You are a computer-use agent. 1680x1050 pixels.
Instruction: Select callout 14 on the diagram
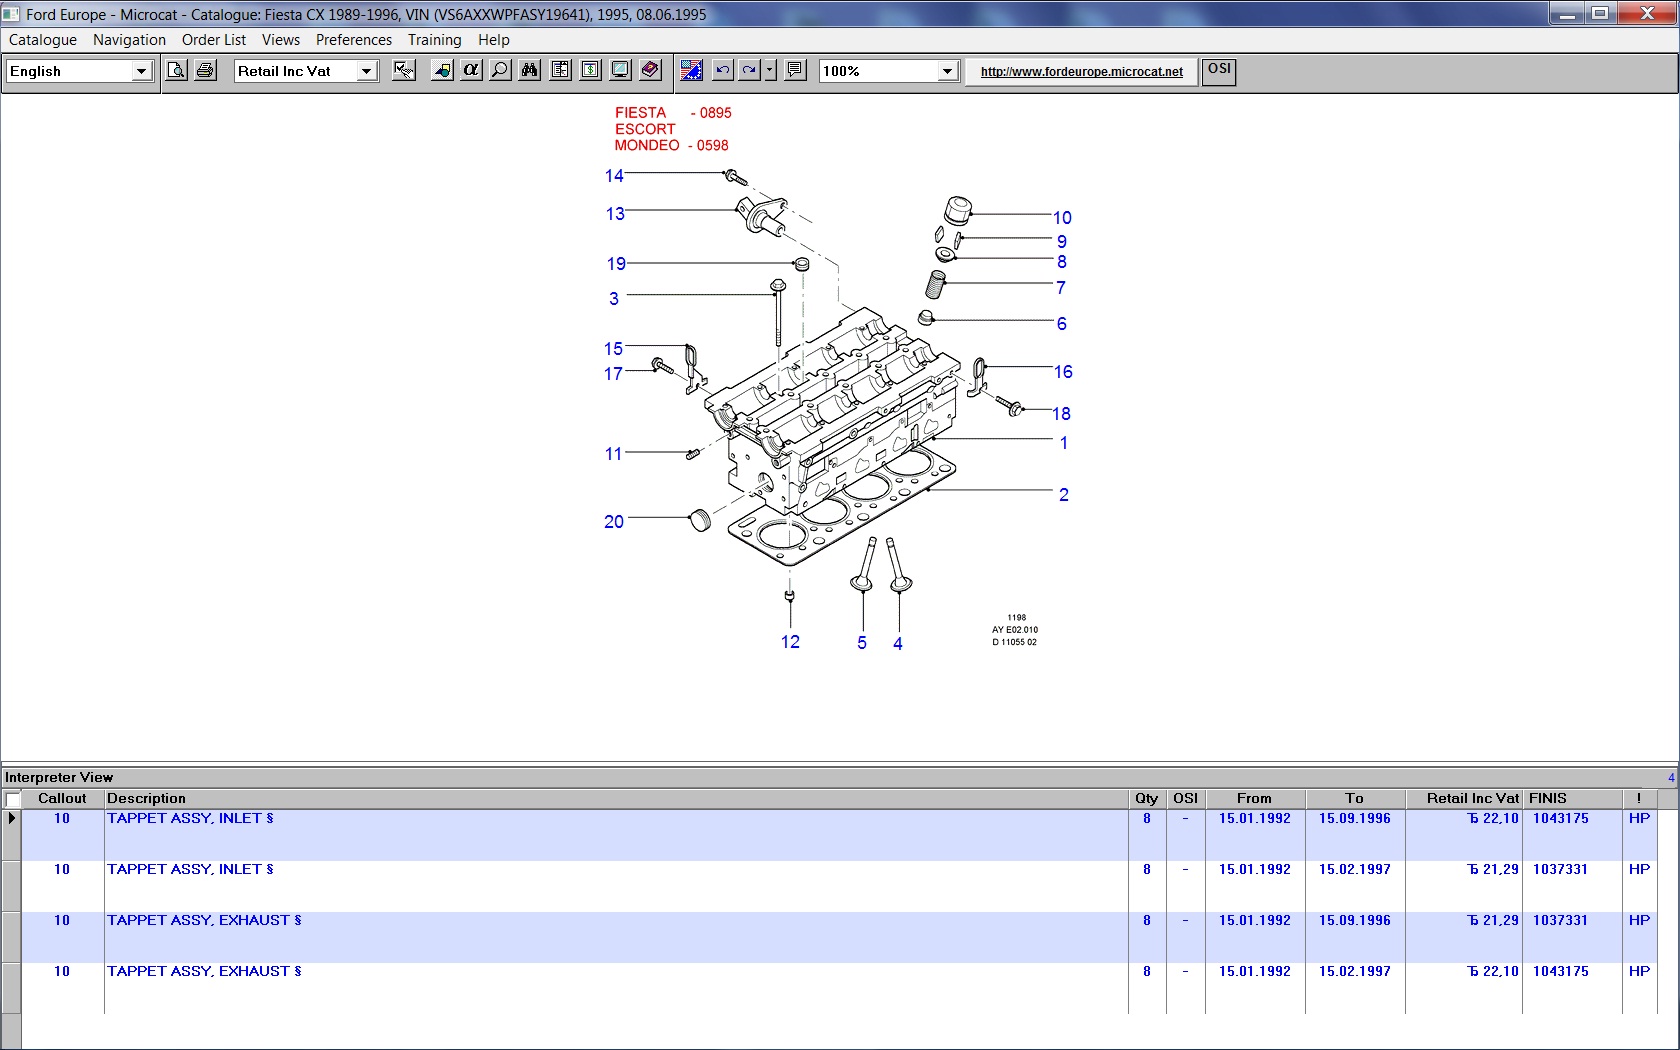click(614, 176)
